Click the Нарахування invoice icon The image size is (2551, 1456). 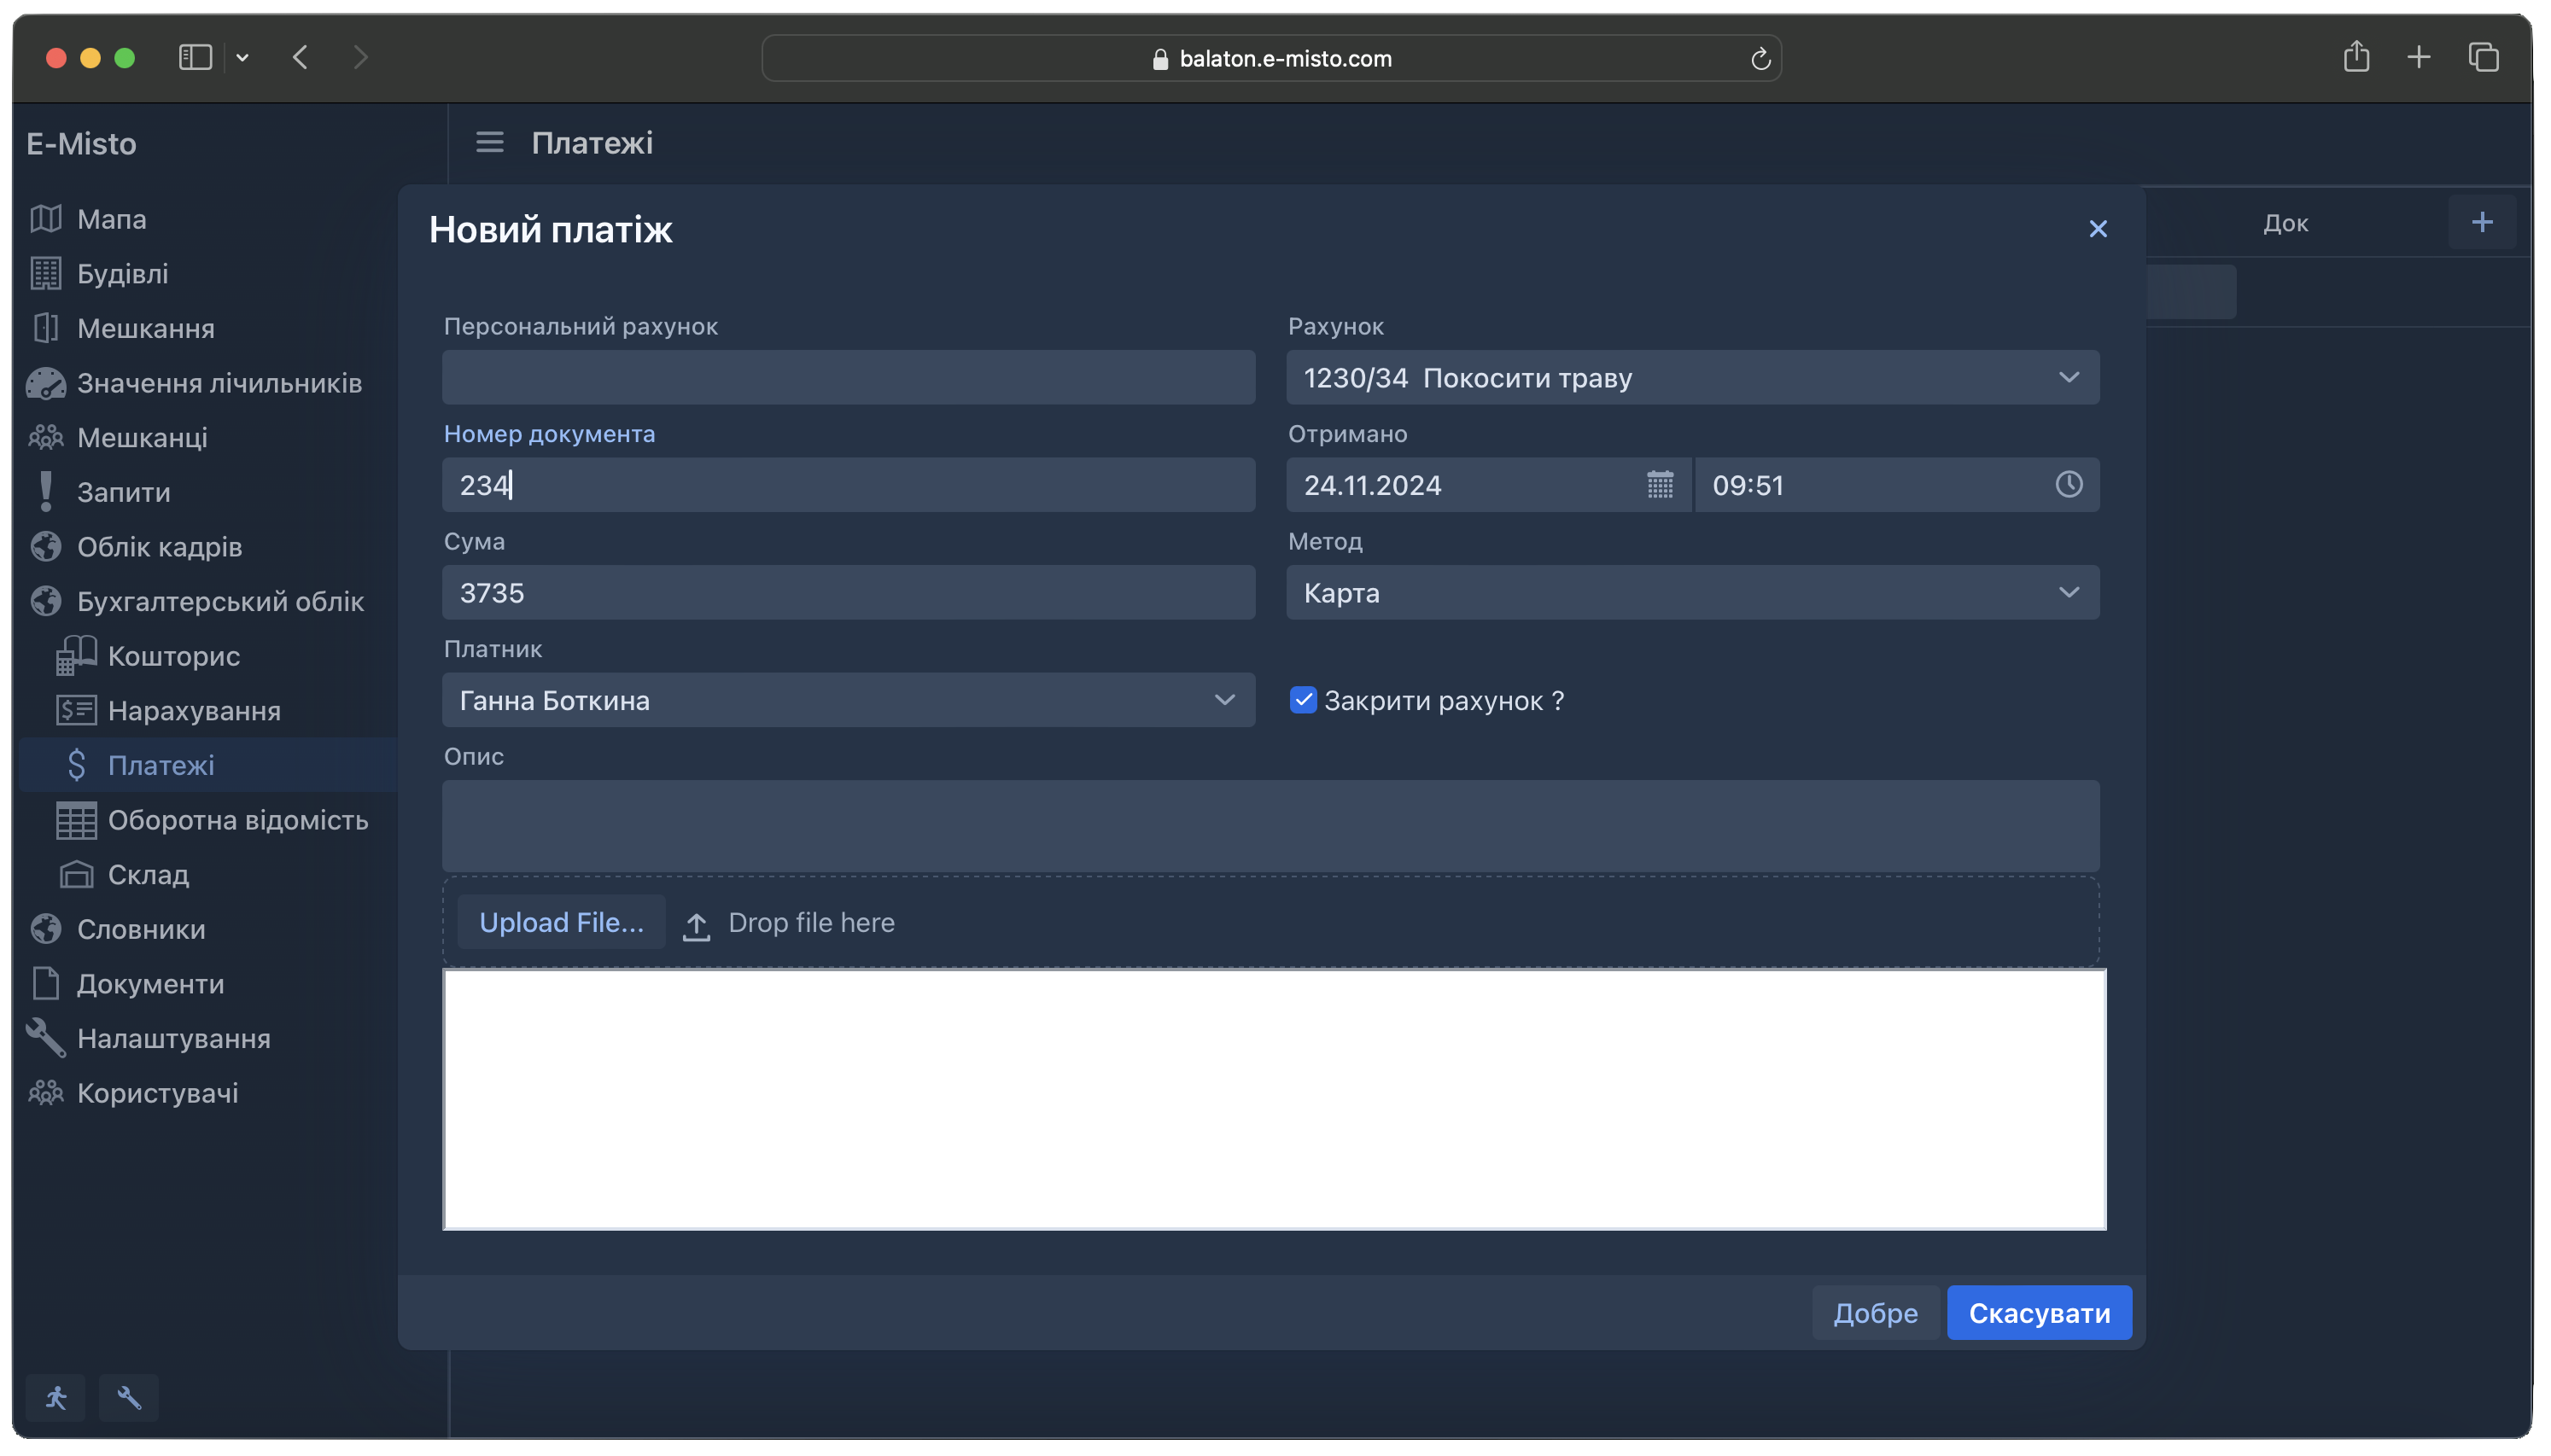point(76,710)
